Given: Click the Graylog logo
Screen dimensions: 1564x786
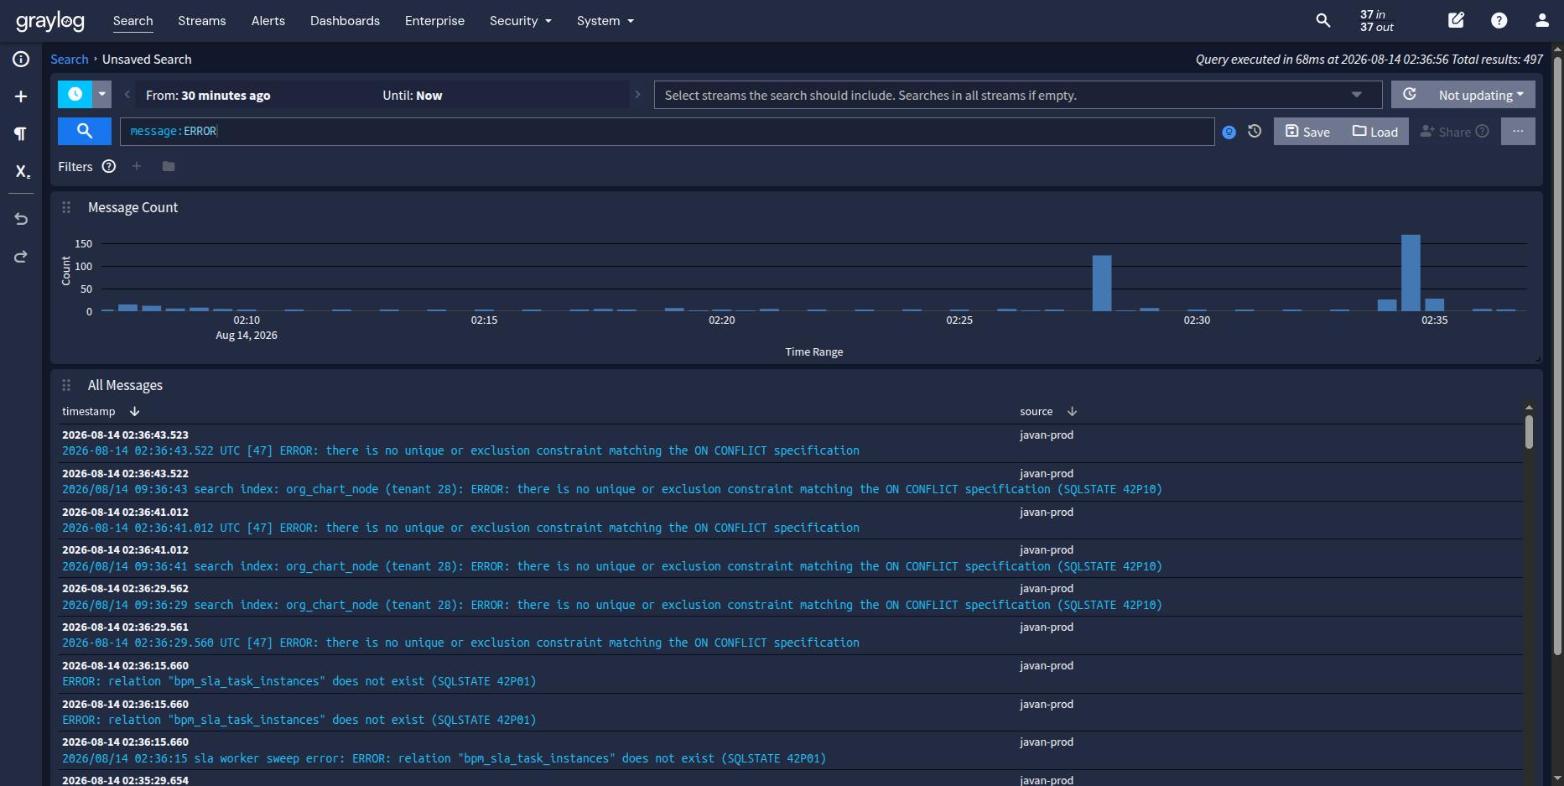Looking at the screenshot, I should click(x=50, y=21).
